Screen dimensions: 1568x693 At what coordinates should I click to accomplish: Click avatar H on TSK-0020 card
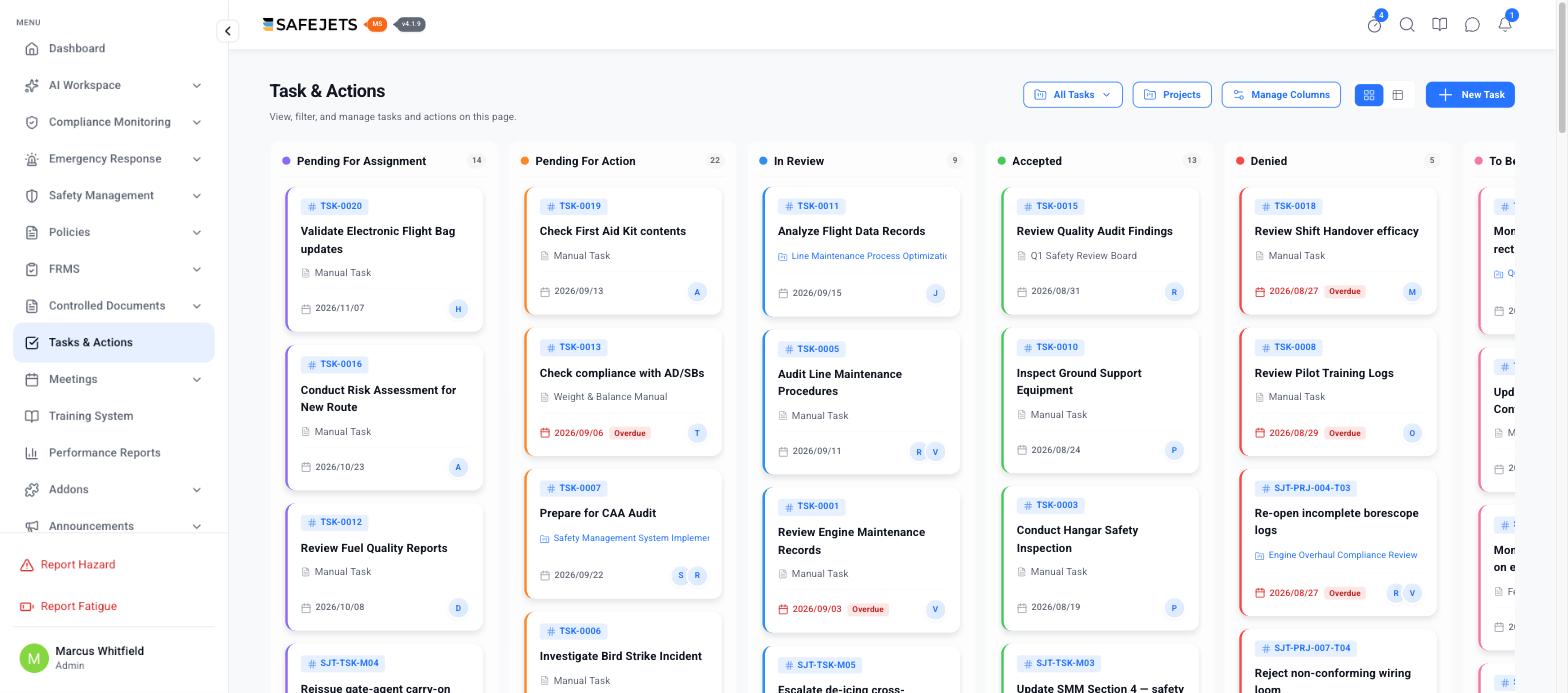click(458, 309)
